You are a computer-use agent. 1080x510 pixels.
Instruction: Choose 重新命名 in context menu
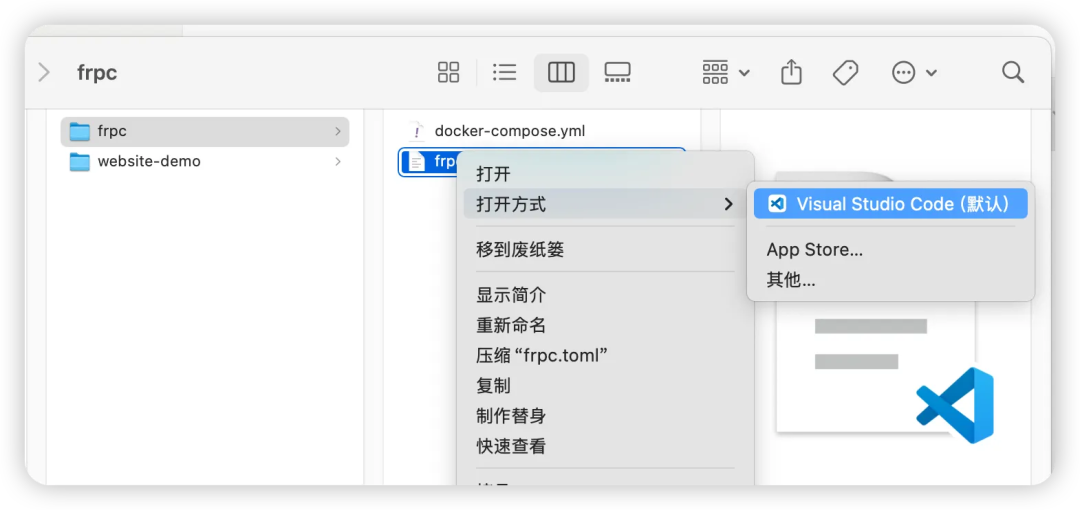click(x=605, y=325)
